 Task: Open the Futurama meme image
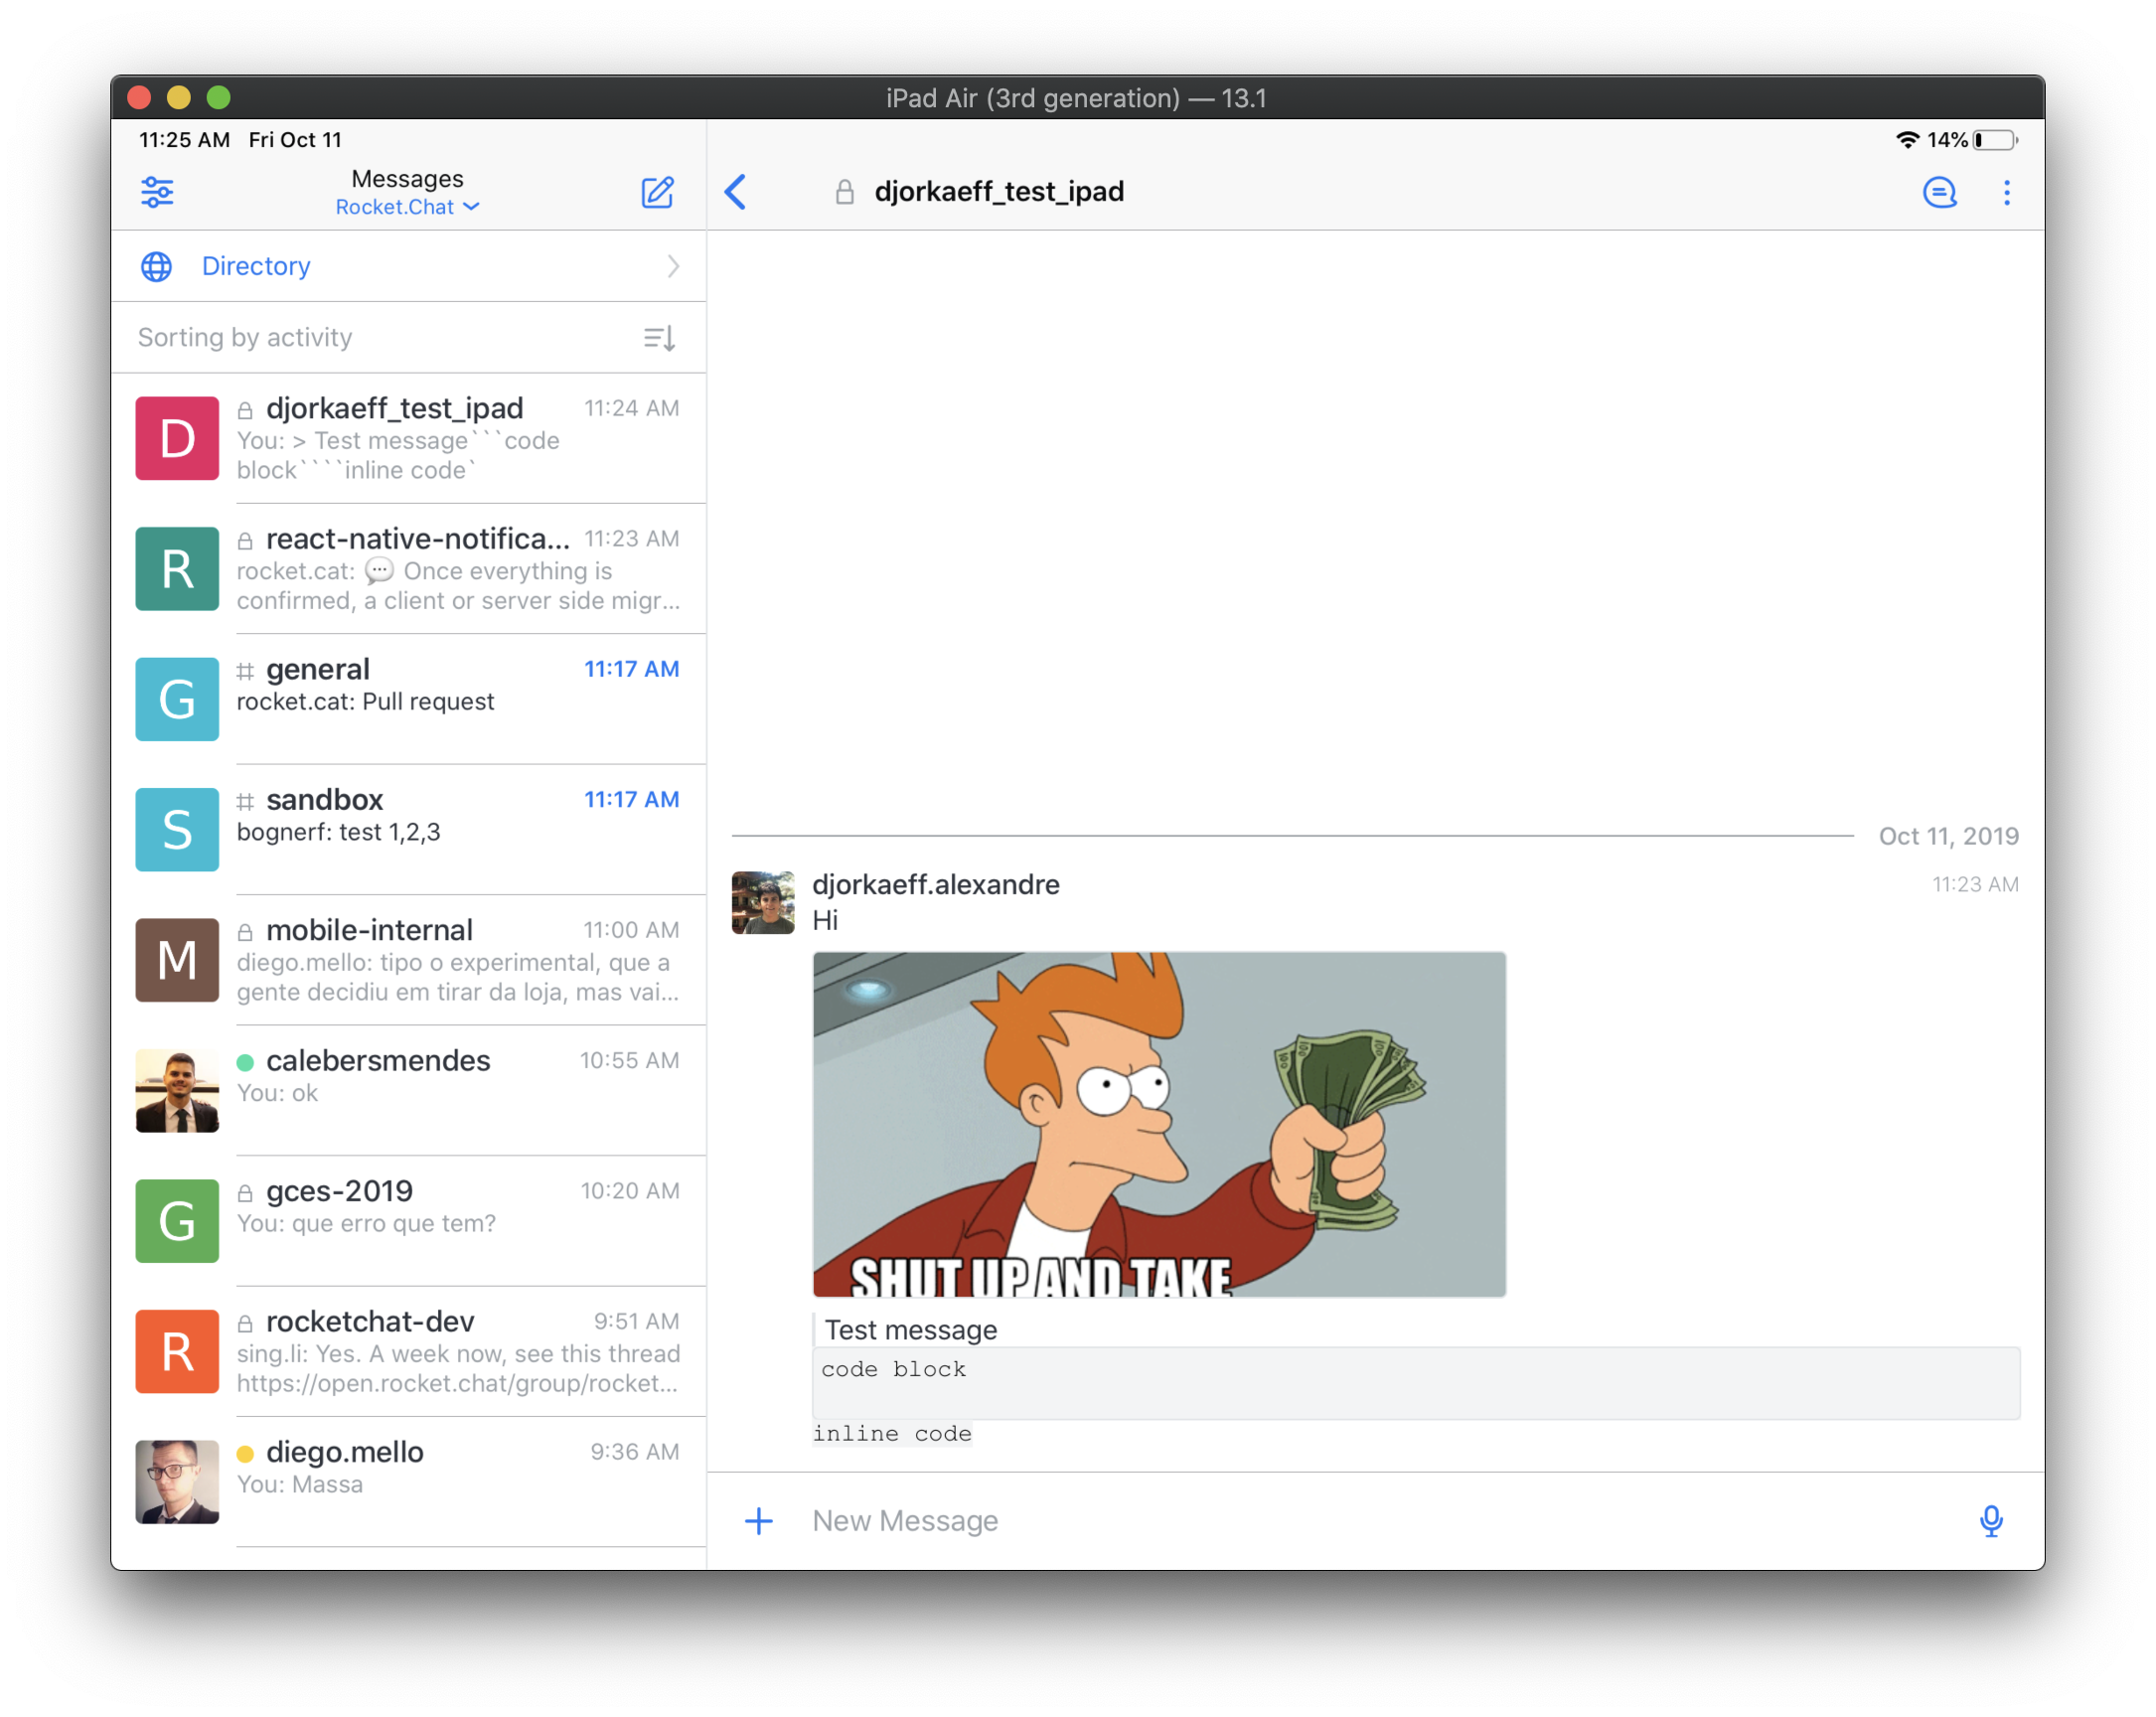pyautogui.click(x=1158, y=1123)
